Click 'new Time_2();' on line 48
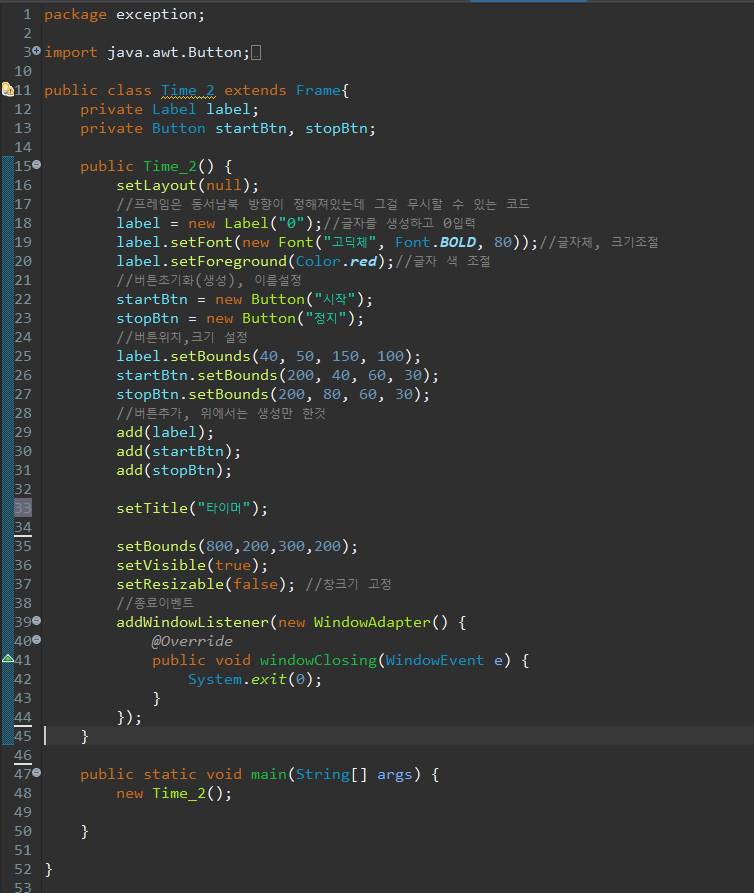 [x=174, y=793]
